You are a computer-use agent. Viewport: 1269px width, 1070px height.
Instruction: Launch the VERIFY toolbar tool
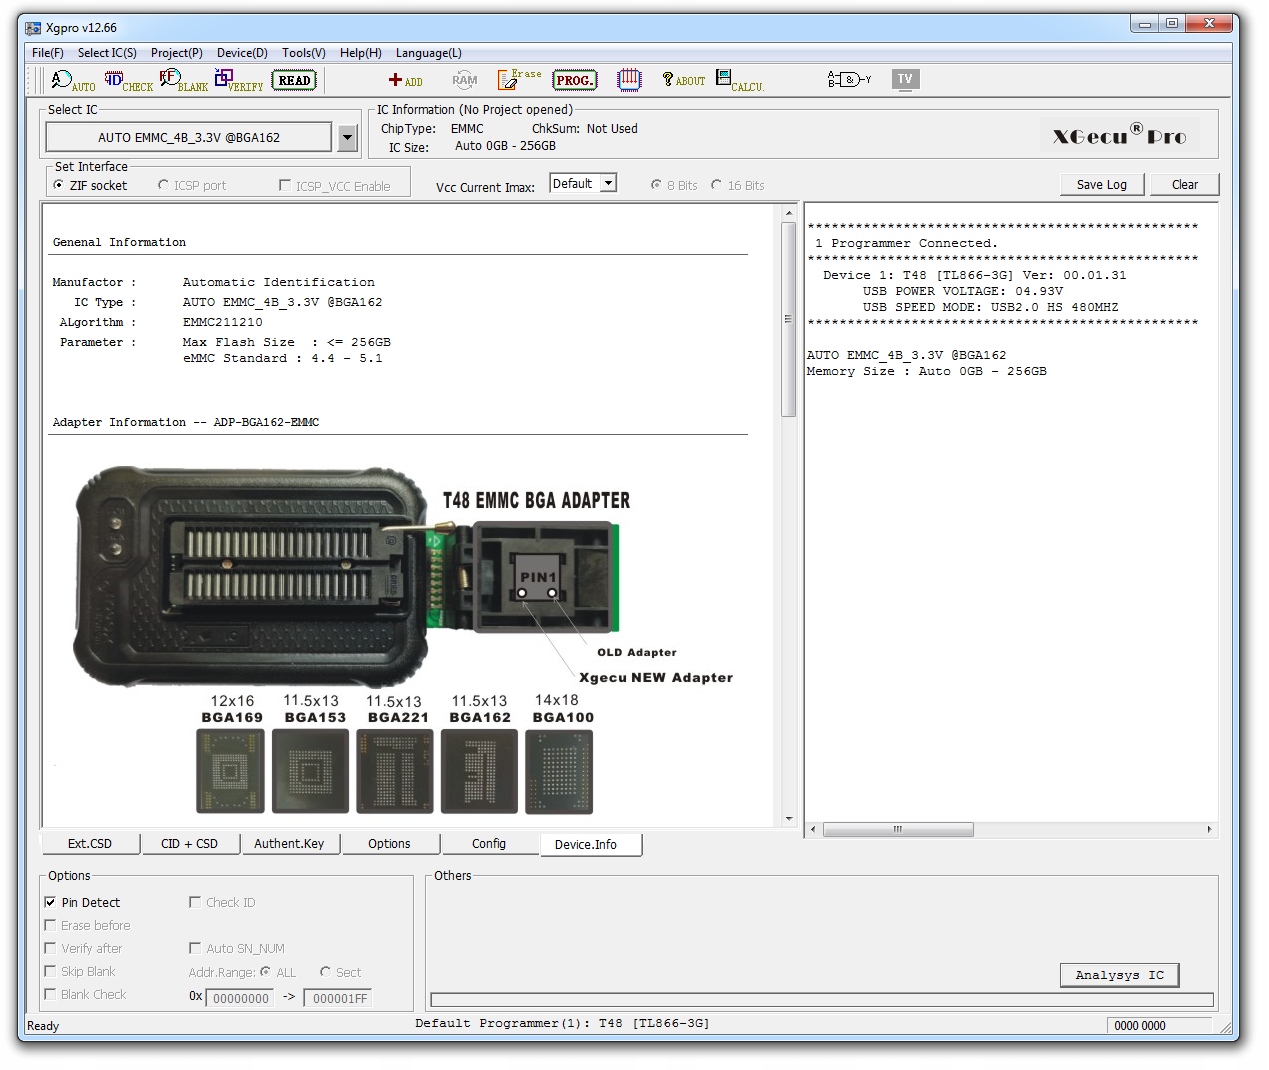239,80
